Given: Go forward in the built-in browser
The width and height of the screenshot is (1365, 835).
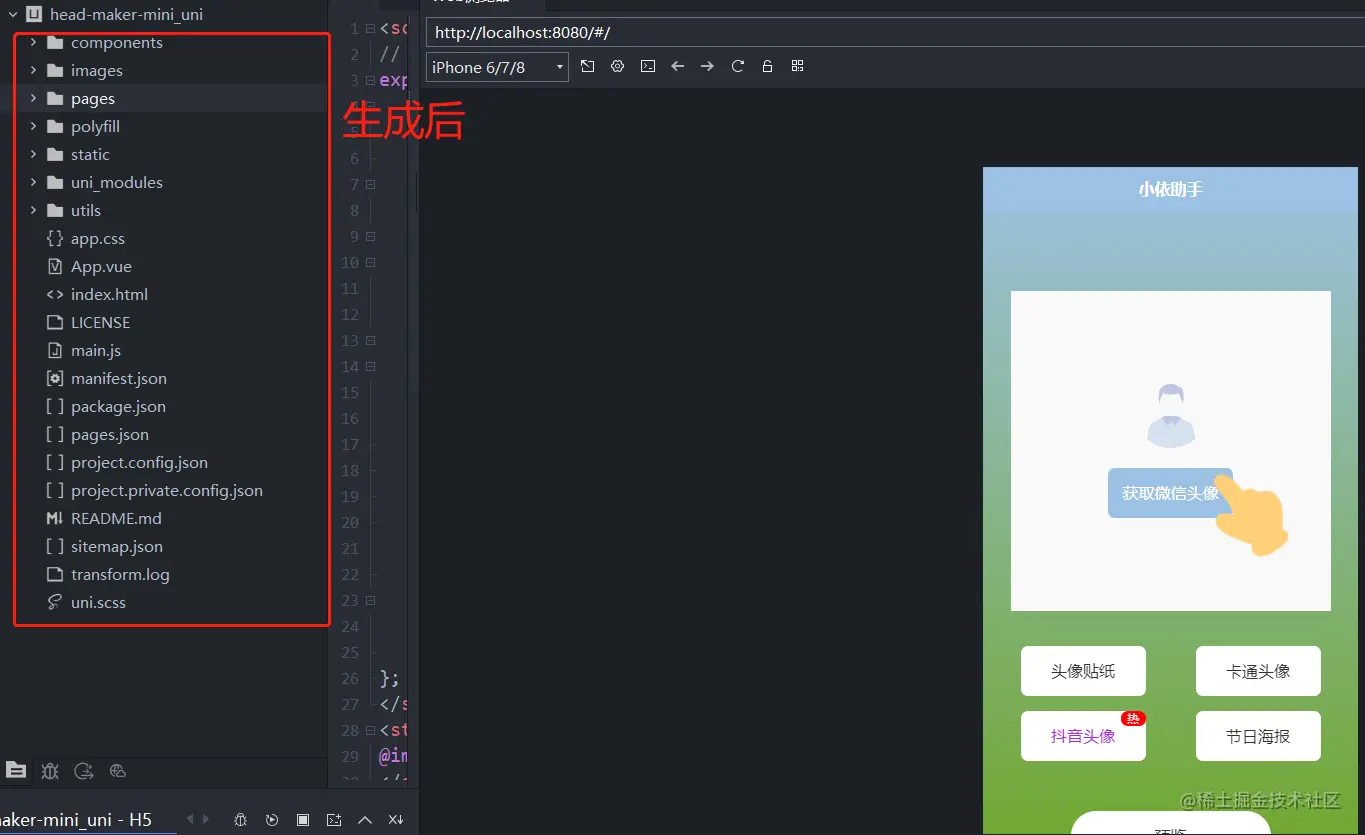Looking at the screenshot, I should coord(707,66).
